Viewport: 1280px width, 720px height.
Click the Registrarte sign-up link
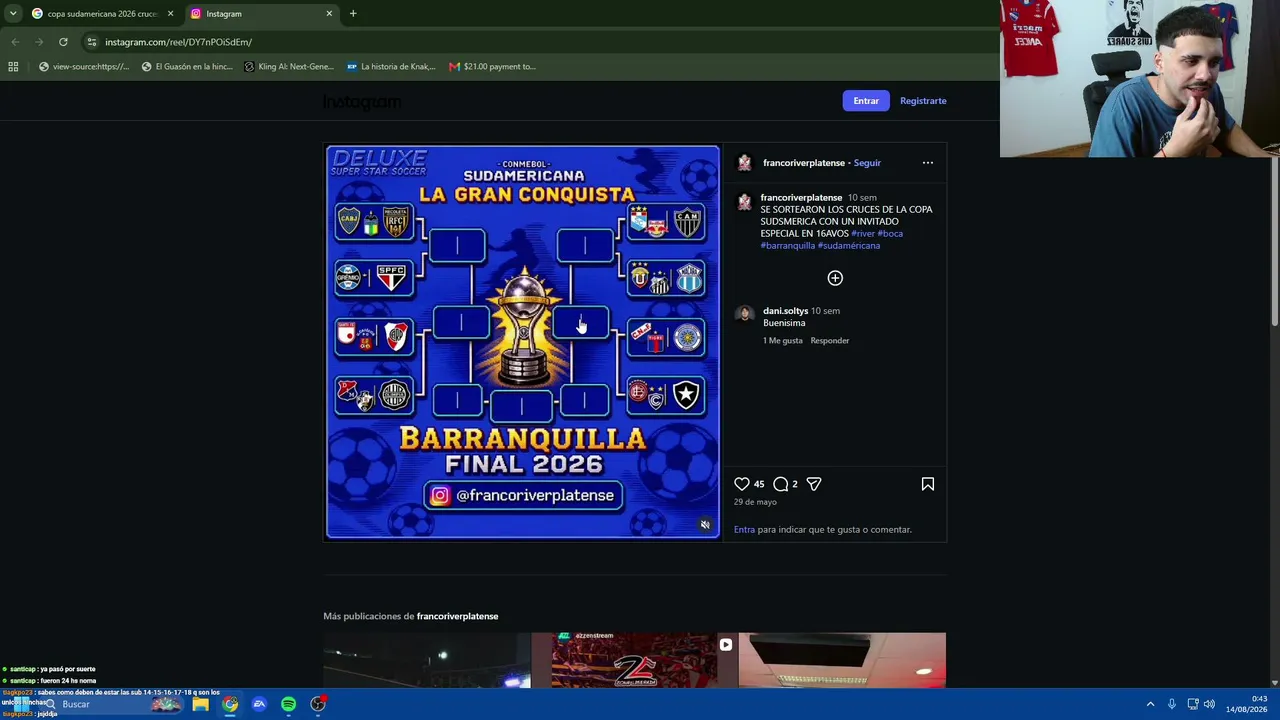click(x=923, y=101)
